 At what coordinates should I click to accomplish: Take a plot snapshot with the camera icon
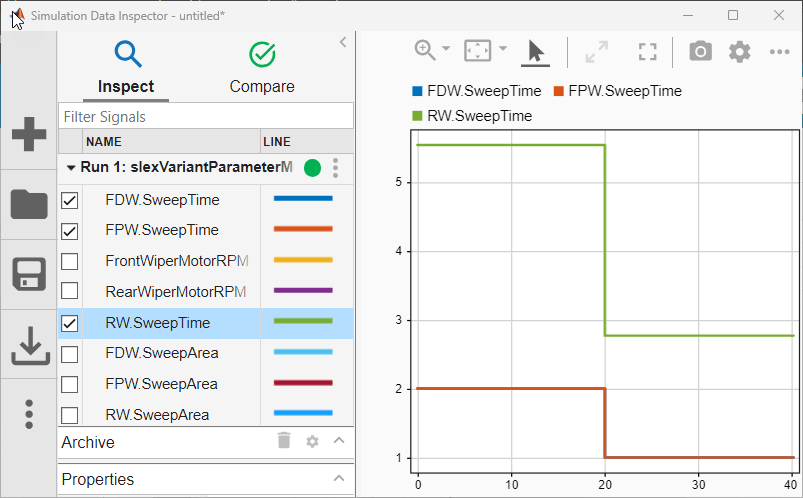[x=700, y=51]
